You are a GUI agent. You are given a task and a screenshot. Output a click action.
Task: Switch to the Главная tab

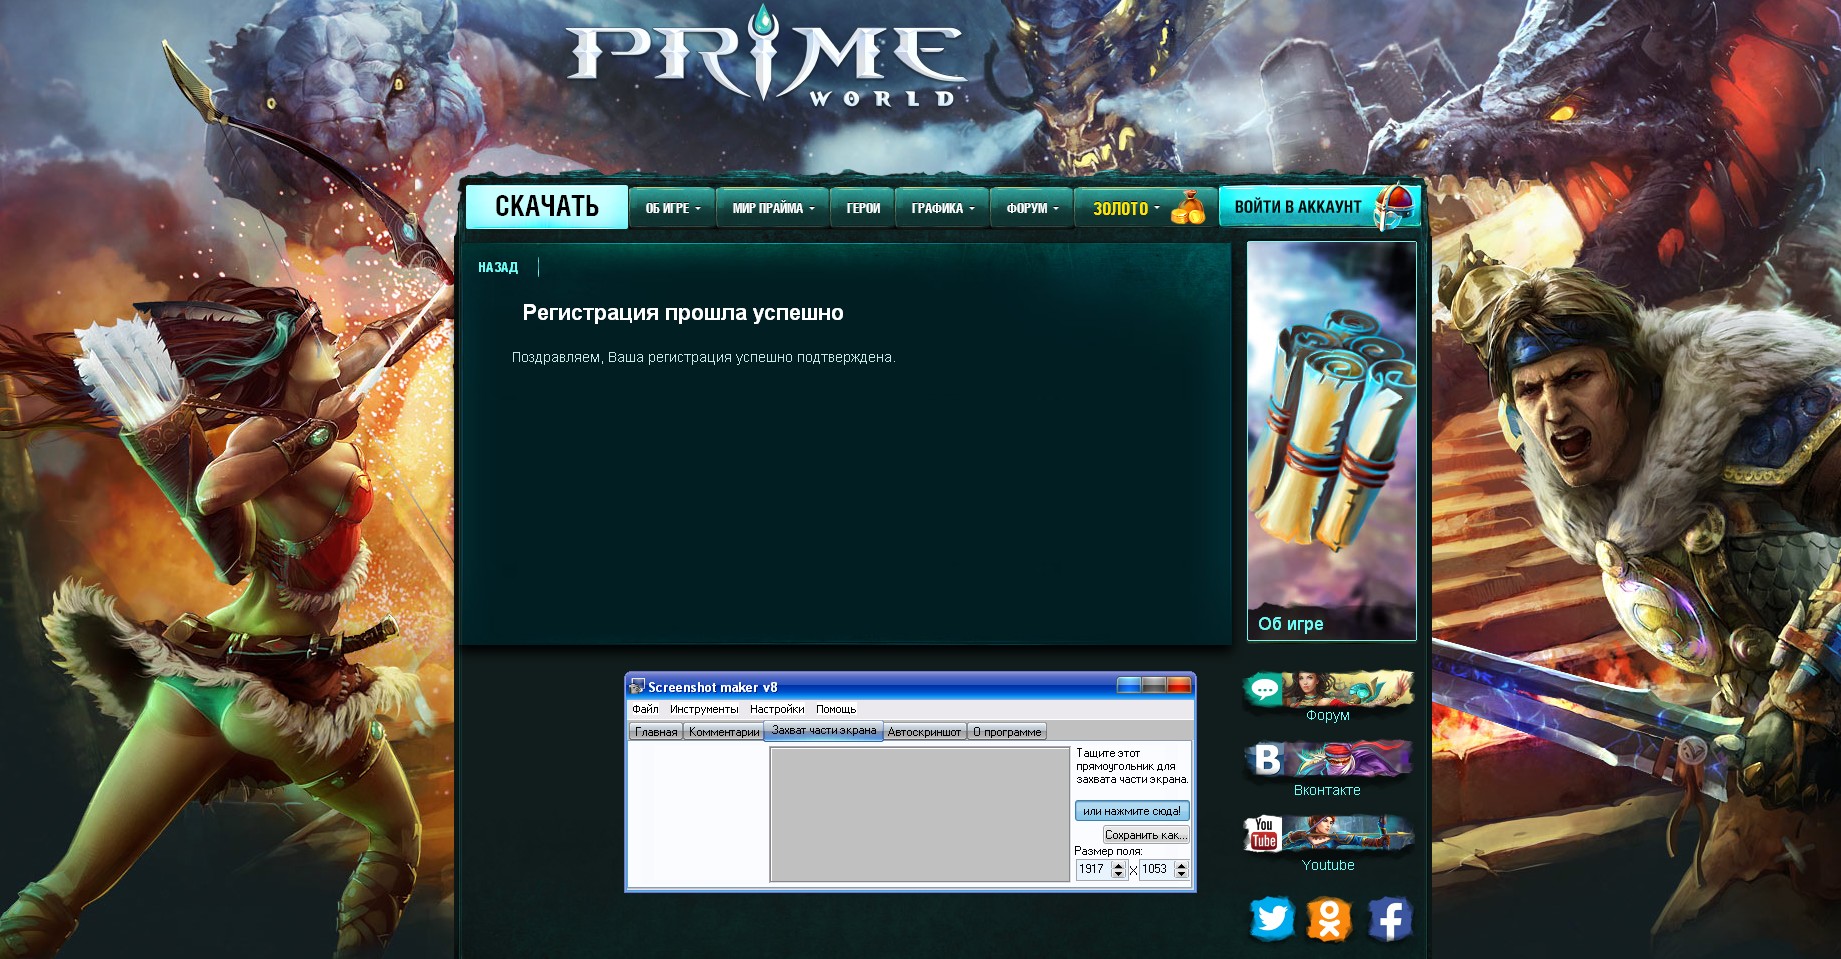pos(656,732)
